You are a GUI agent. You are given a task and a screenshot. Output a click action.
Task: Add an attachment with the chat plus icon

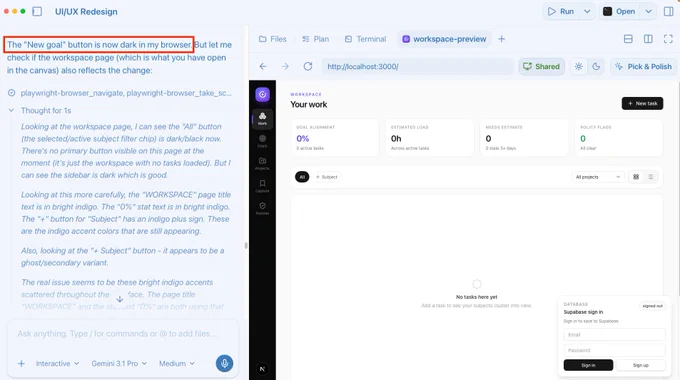pyautogui.click(x=21, y=364)
